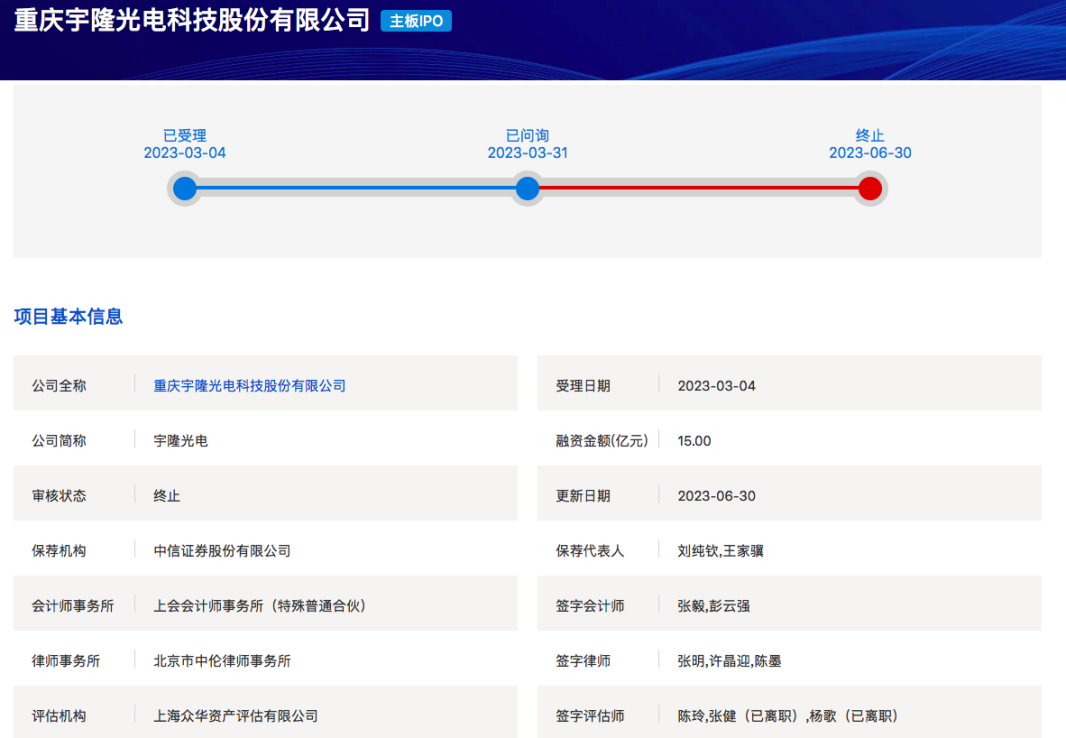Click the 主板IPO badge
This screenshot has height=738, width=1066.
click(x=416, y=21)
